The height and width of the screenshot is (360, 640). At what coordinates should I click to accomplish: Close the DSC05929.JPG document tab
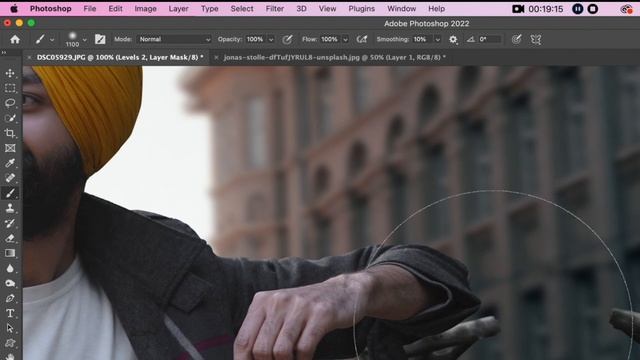[x=29, y=58]
